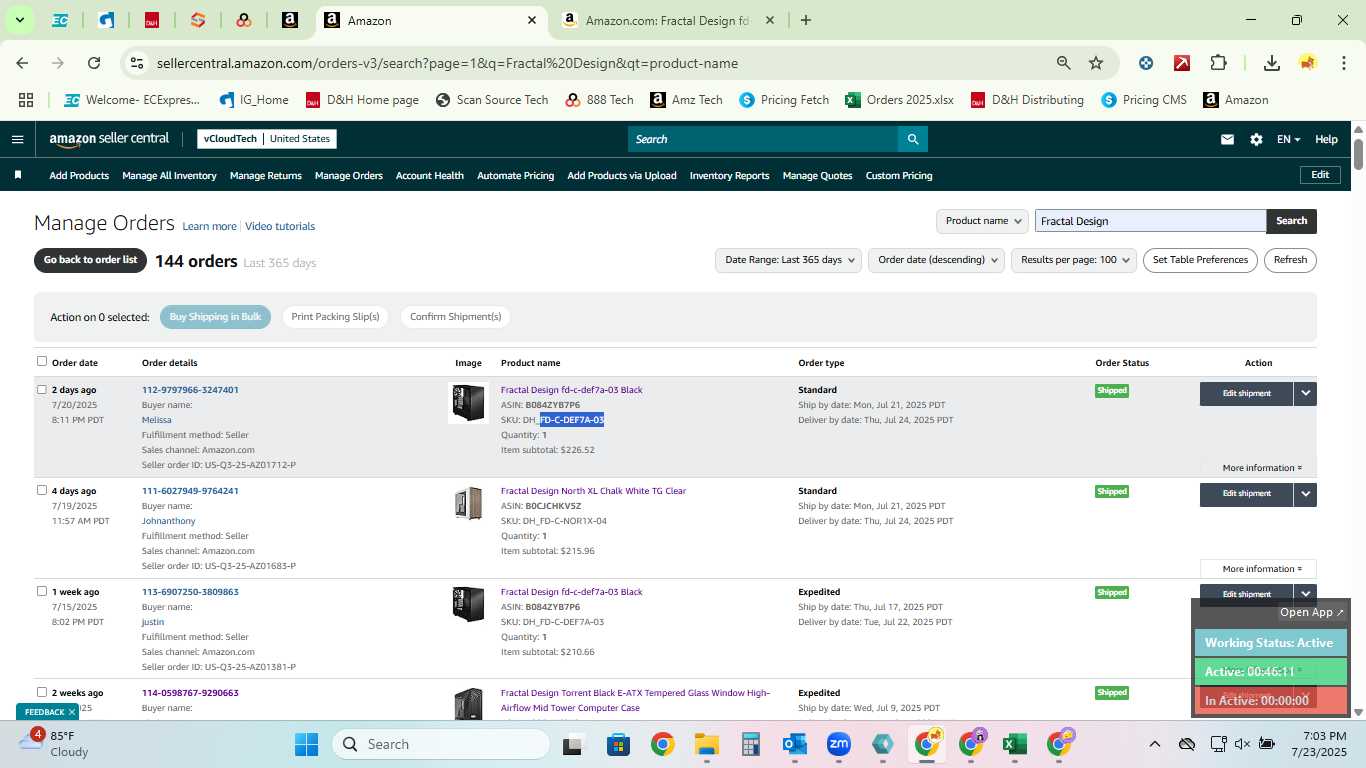Open Seller Central settings gear
Screen dimensions: 1366x768
click(x=1256, y=140)
